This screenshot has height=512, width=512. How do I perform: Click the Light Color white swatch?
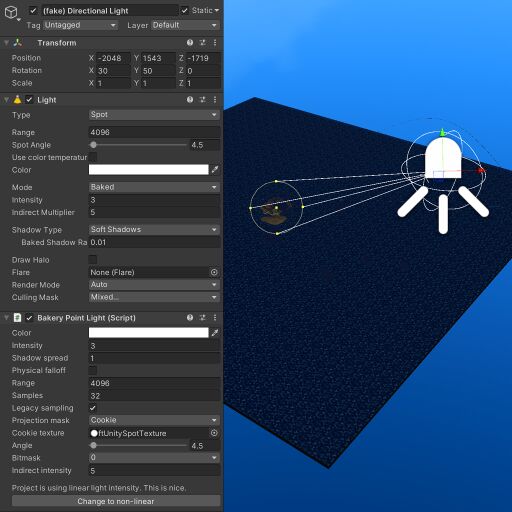pos(149,170)
